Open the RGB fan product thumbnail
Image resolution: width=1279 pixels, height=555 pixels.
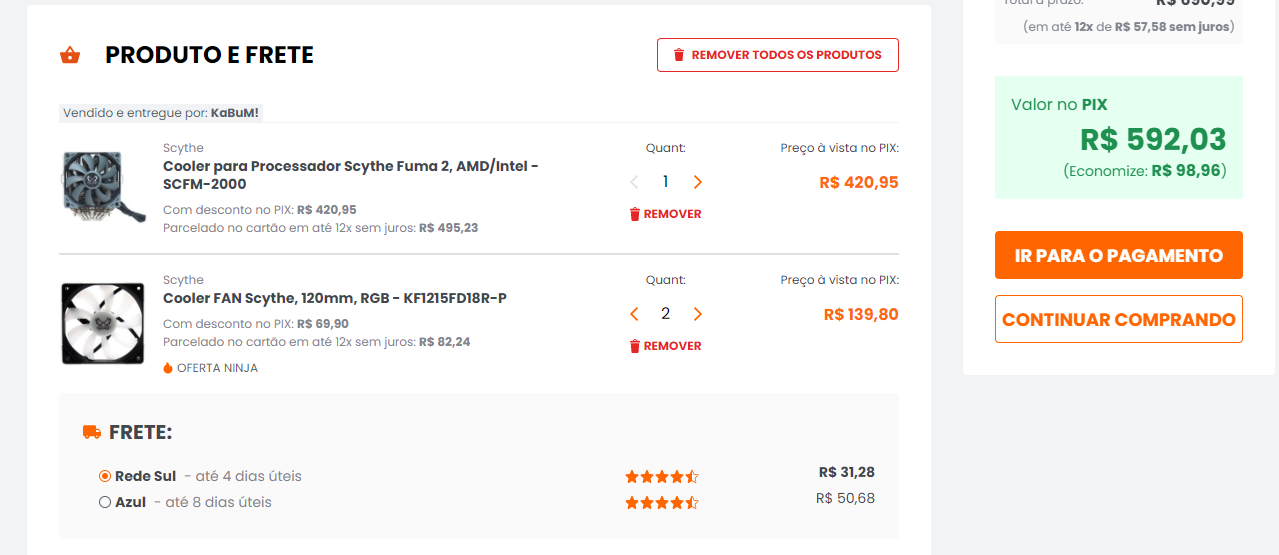point(102,323)
